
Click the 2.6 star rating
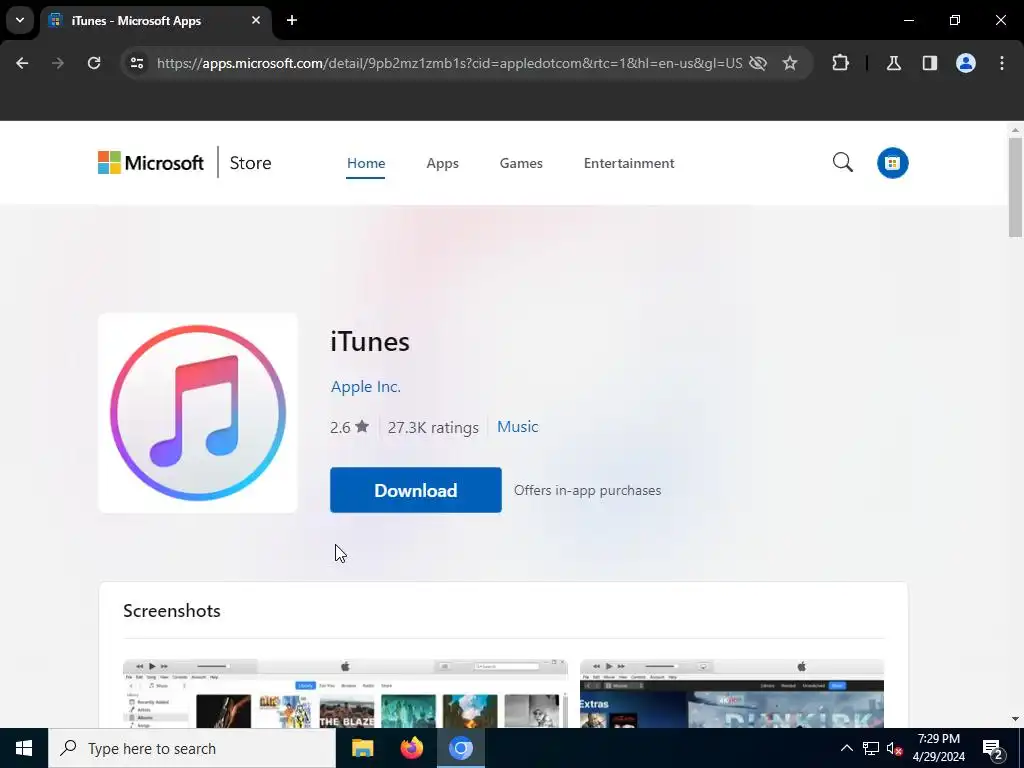click(349, 427)
